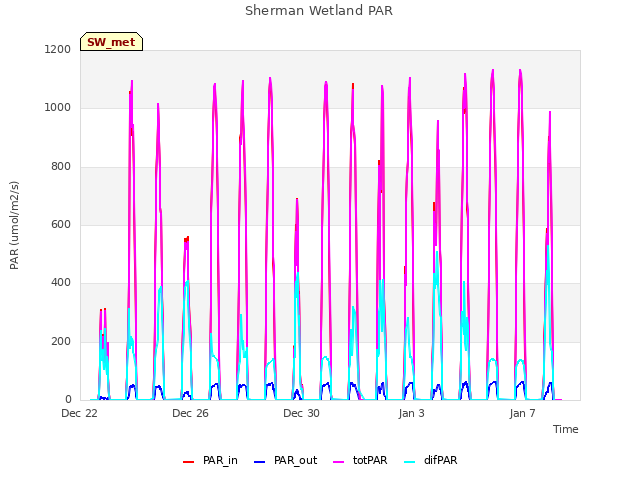Click the Sherman Wetland PAR chart title
Screen dimensions: 640x480
[x=319, y=10]
